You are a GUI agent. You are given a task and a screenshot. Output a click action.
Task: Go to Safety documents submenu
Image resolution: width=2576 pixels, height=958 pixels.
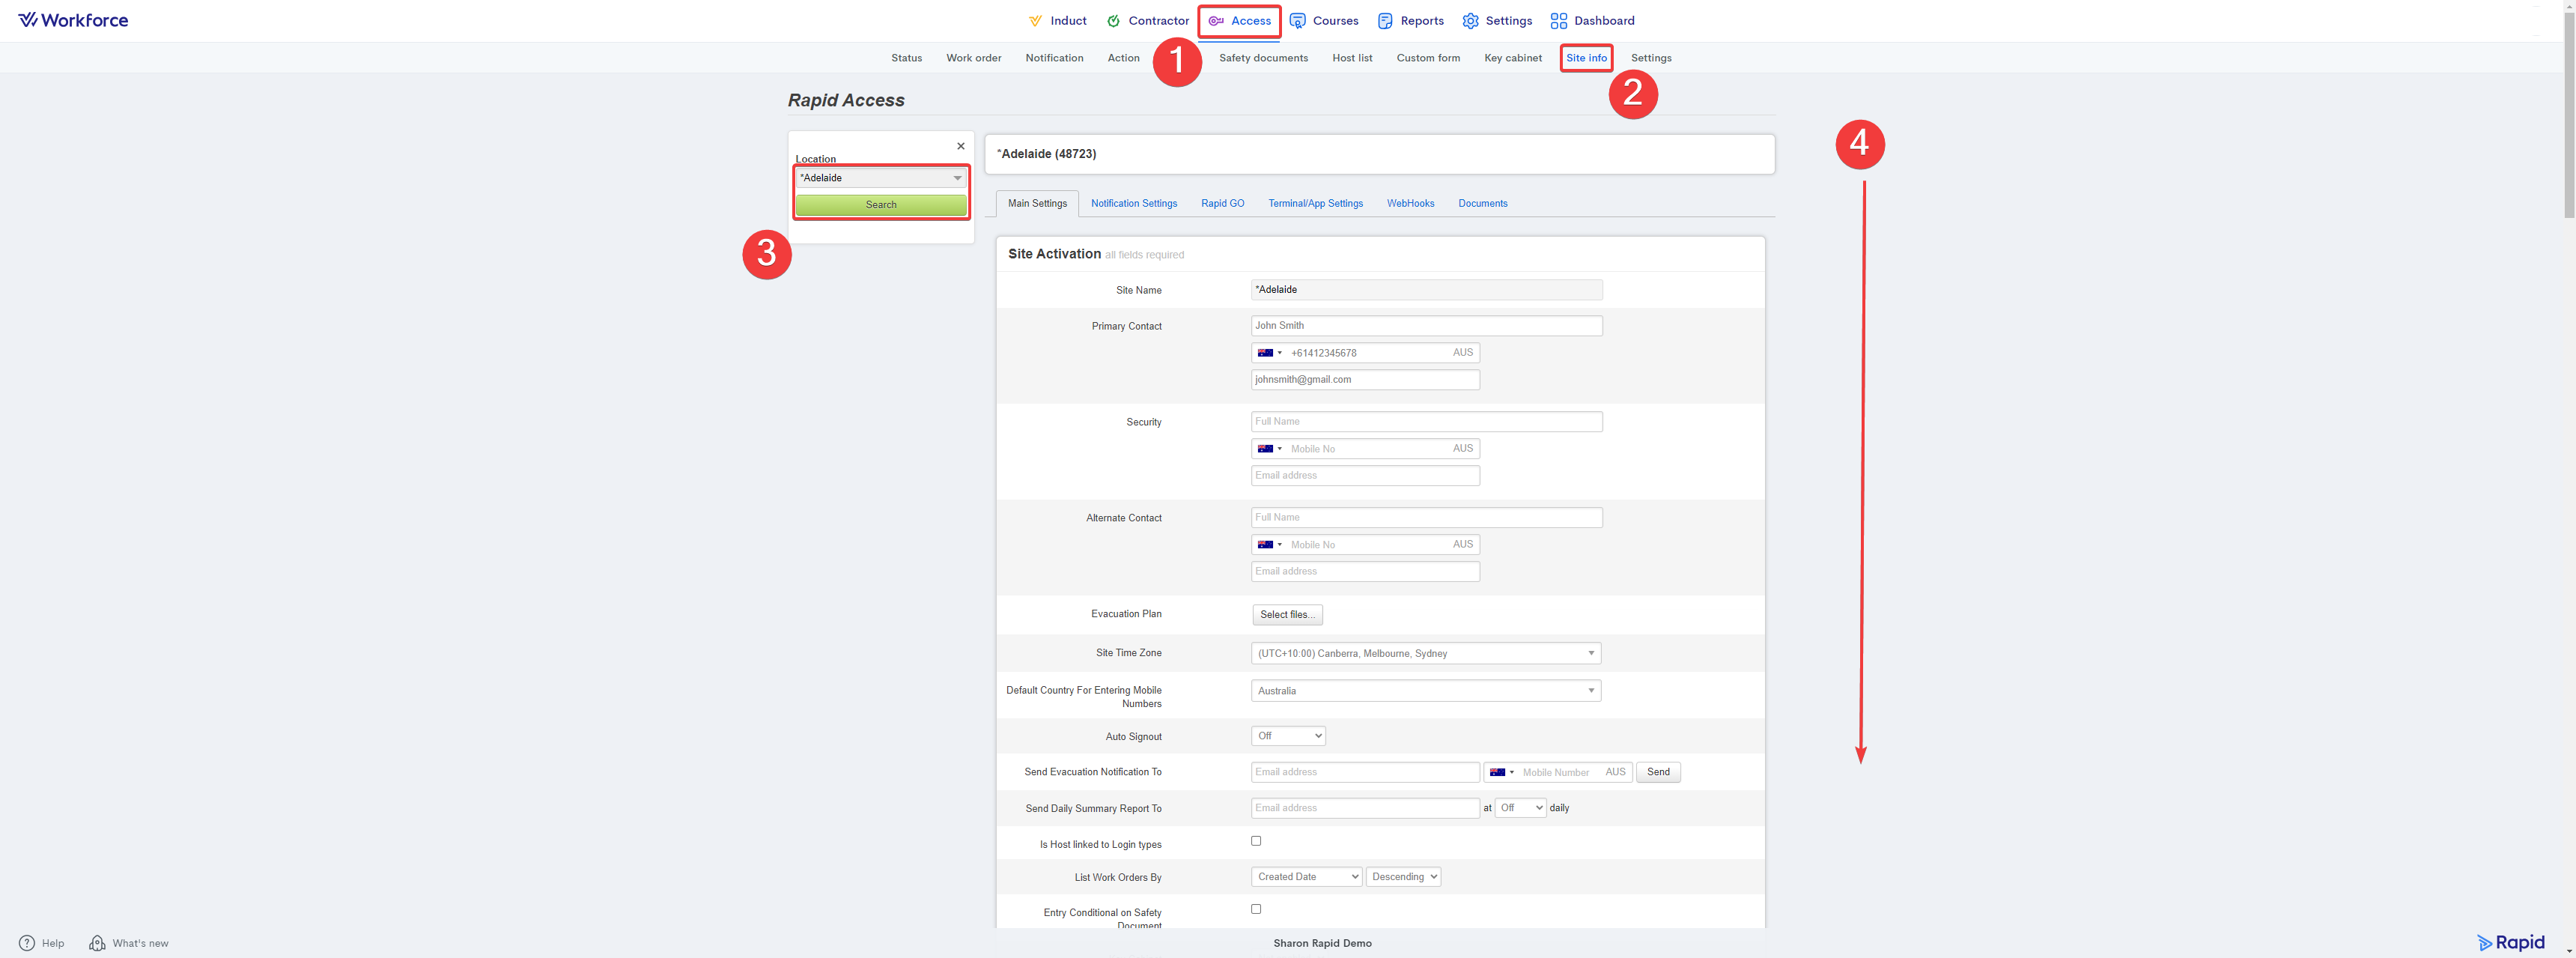pos(1263,58)
